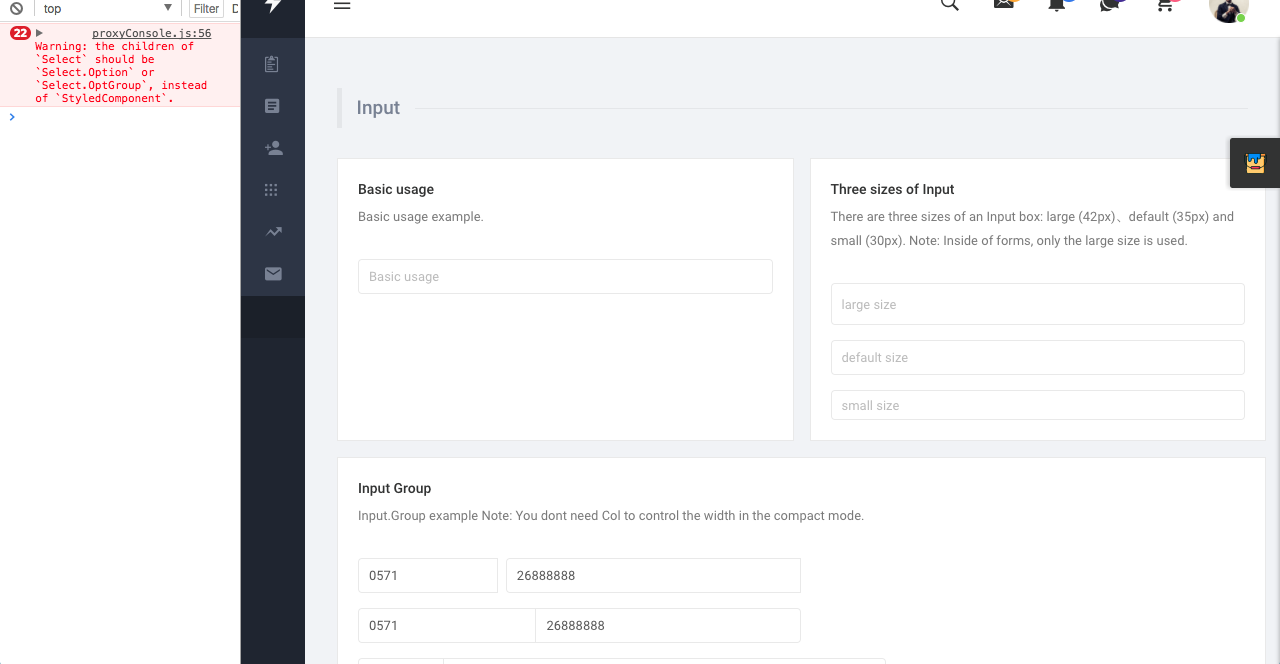Open the shopping cart icon
1280x664 pixels.
pos(1165,4)
